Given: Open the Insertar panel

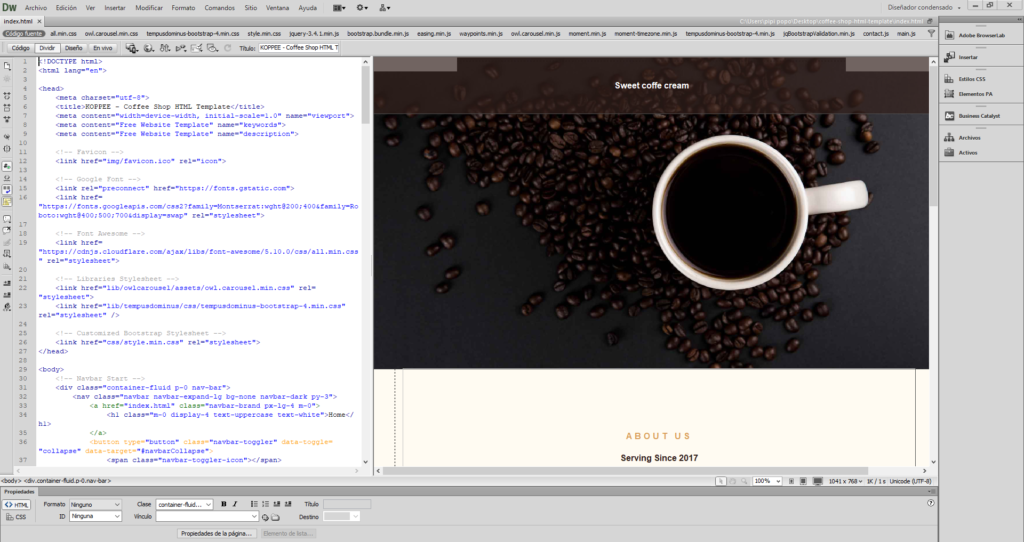Looking at the screenshot, I should pyautogui.click(x=968, y=57).
